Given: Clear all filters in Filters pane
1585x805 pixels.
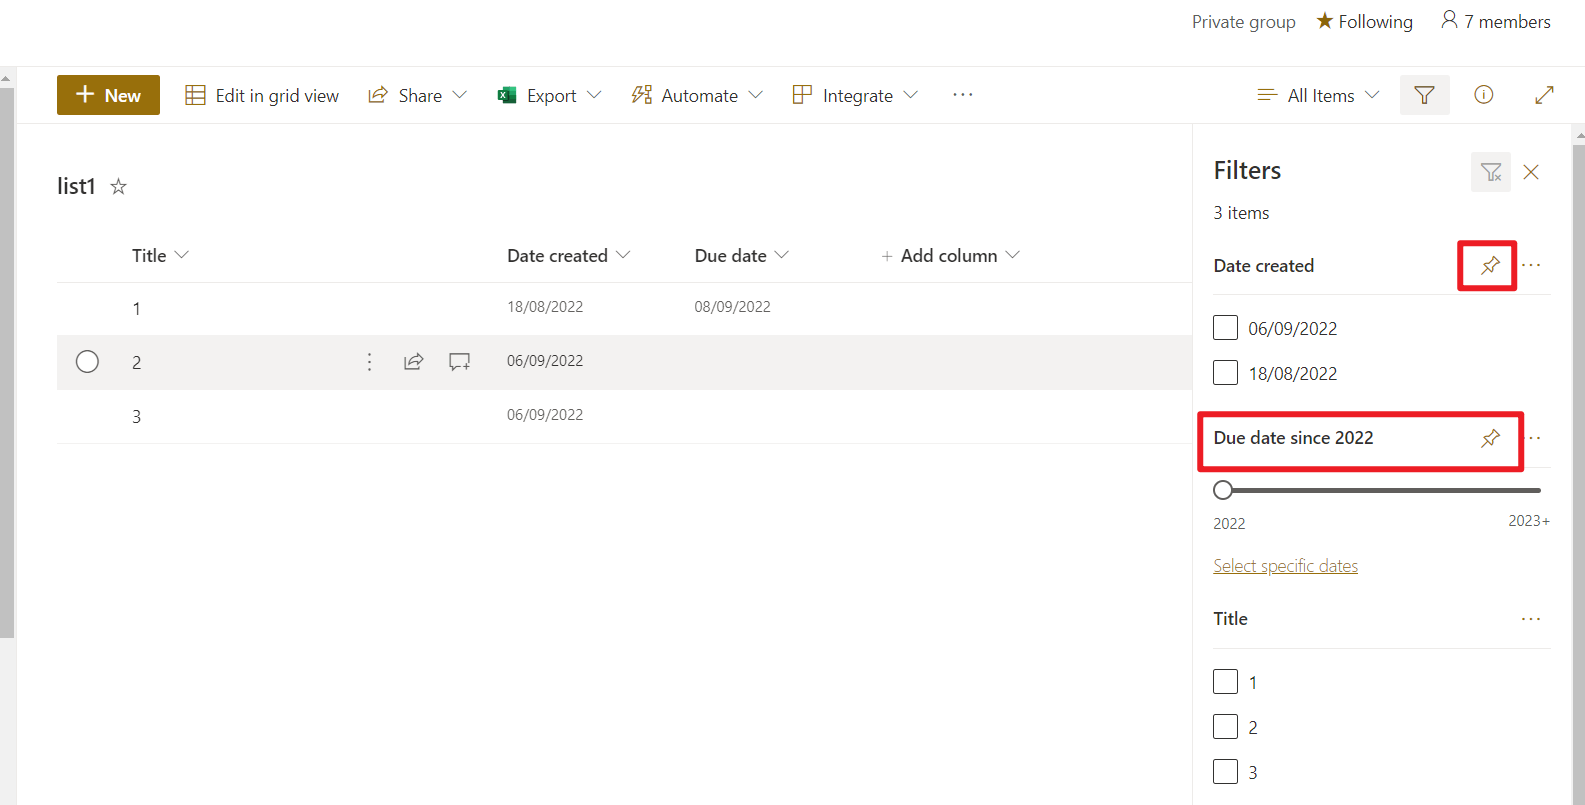Looking at the screenshot, I should (x=1491, y=172).
